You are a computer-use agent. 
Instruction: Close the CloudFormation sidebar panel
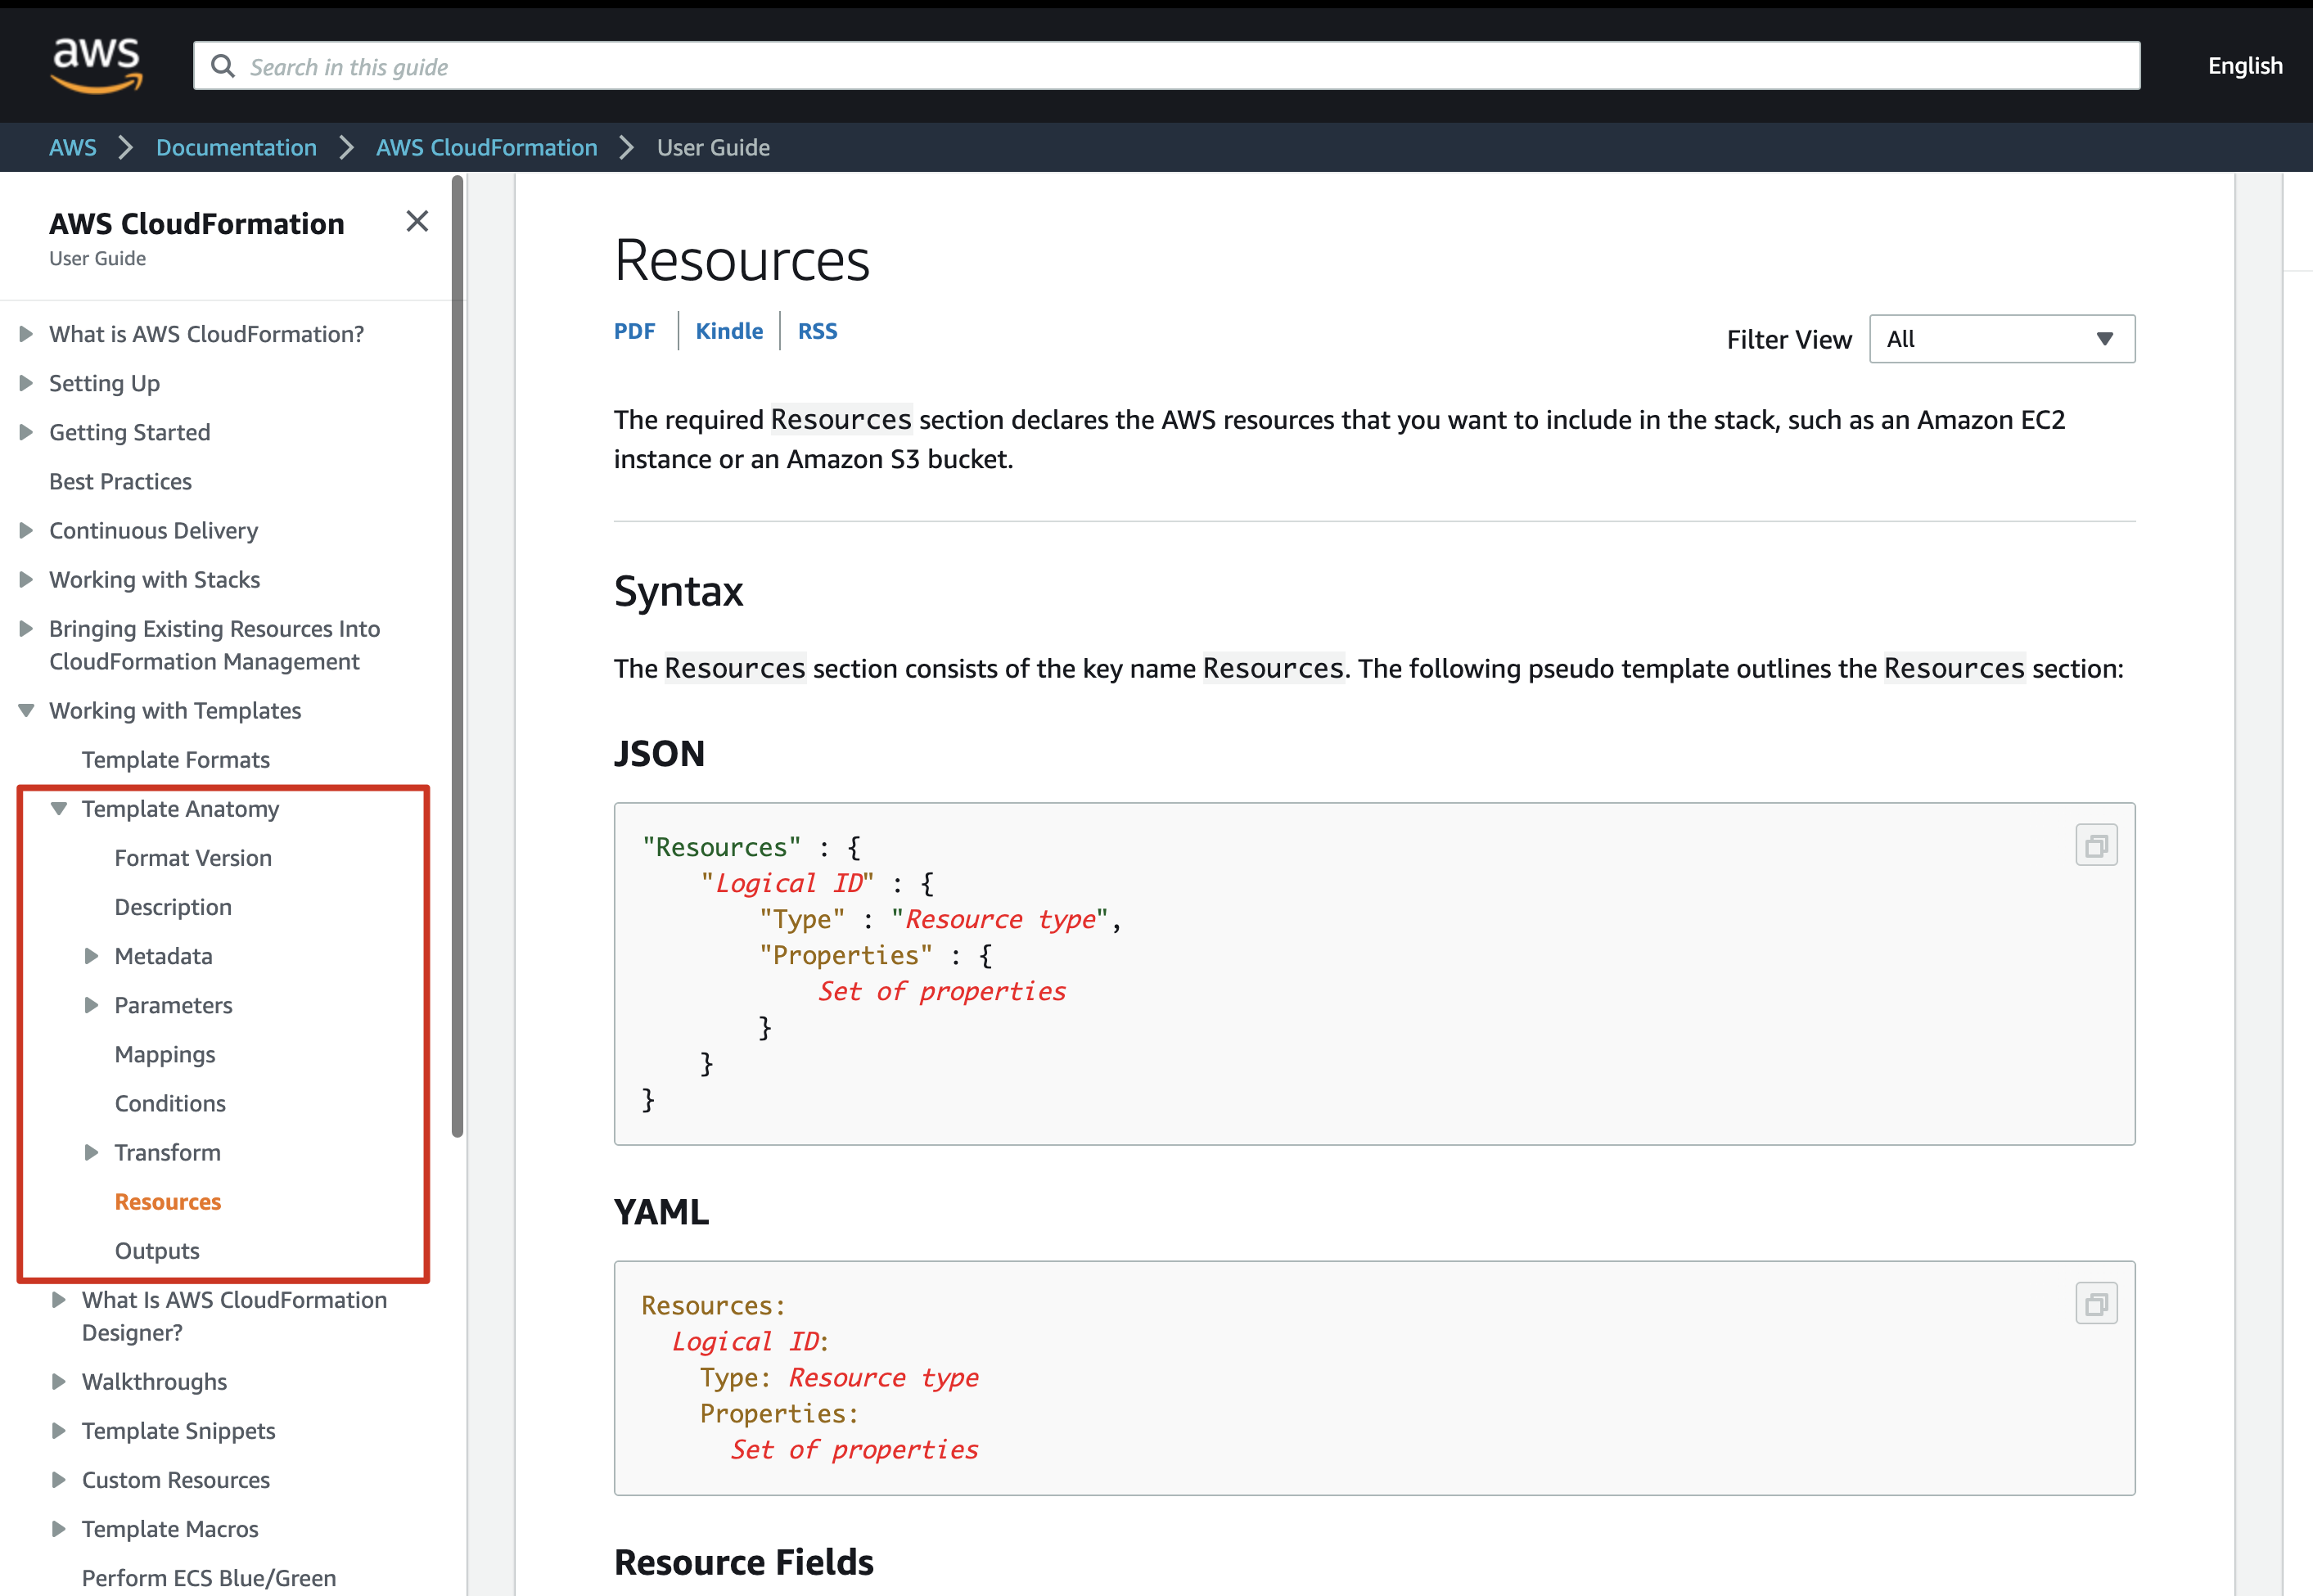point(417,221)
